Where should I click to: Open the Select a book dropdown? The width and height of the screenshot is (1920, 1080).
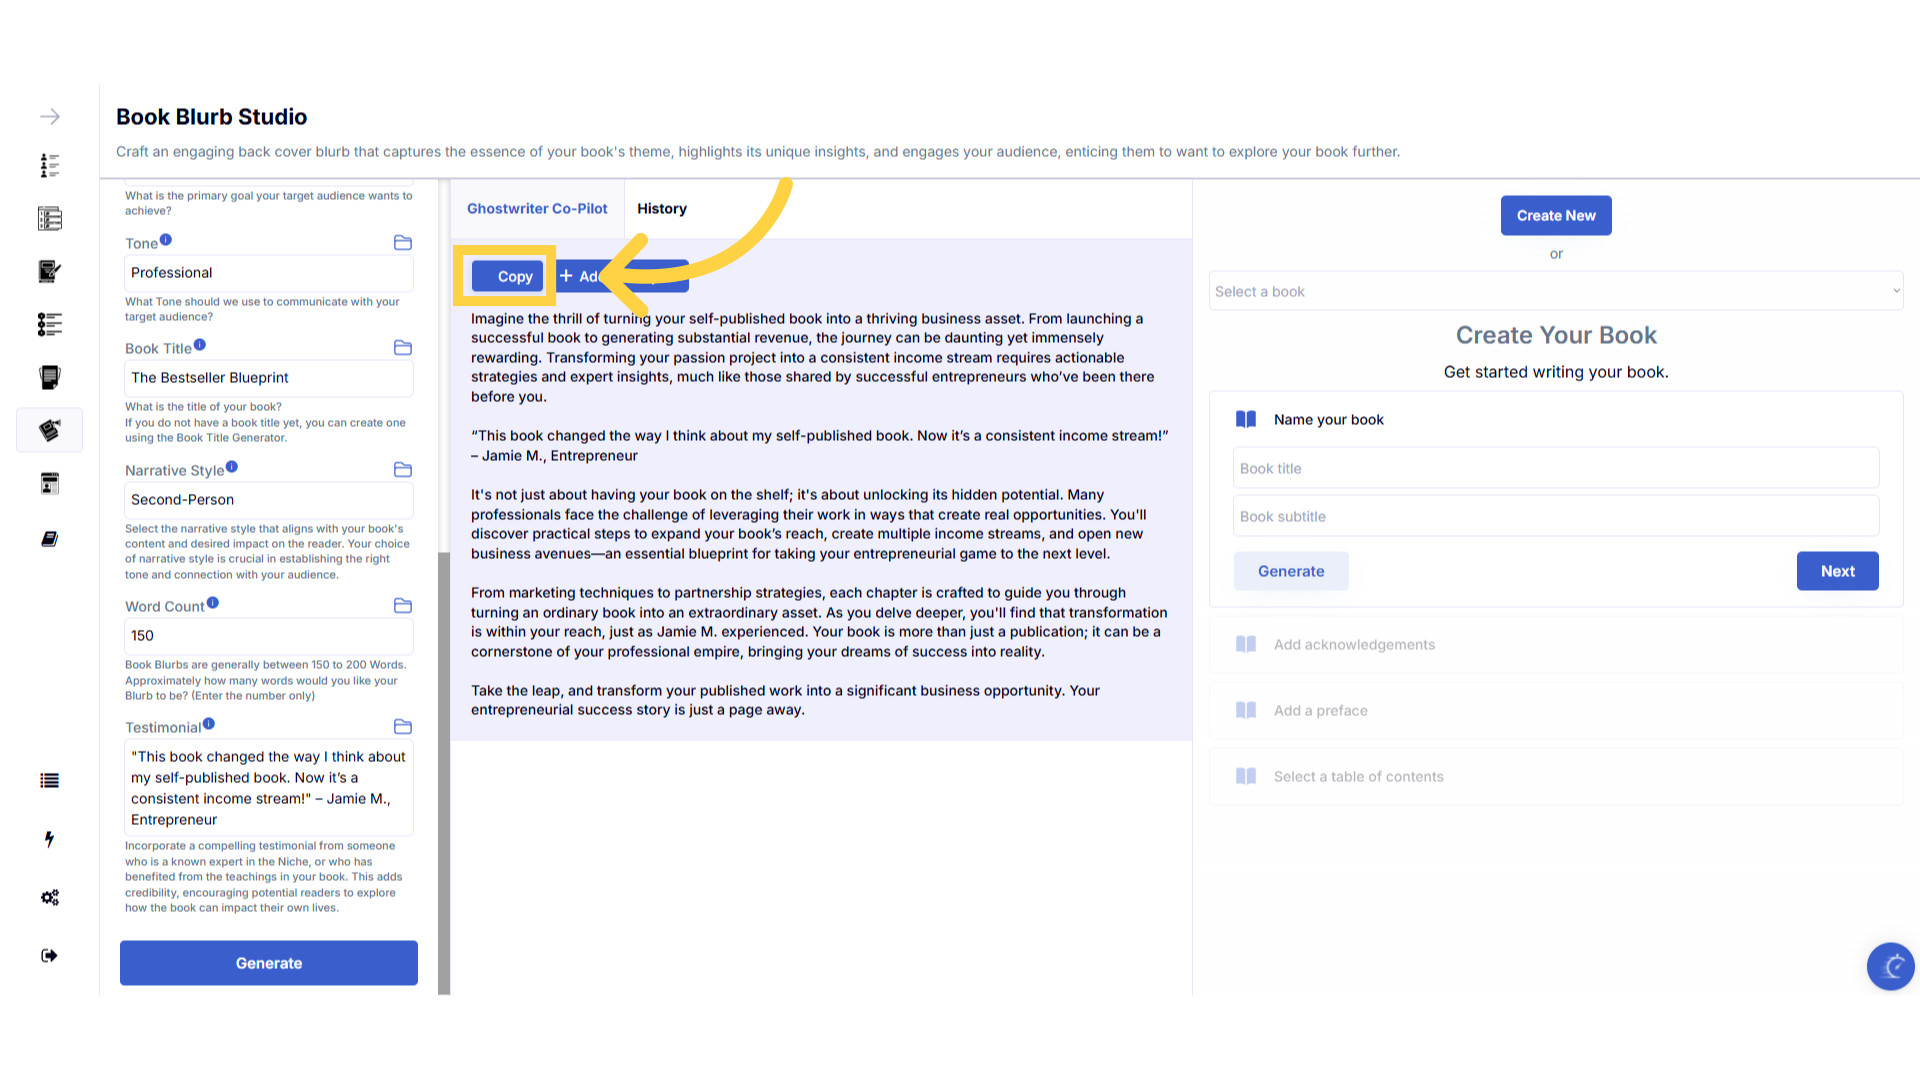click(1555, 292)
